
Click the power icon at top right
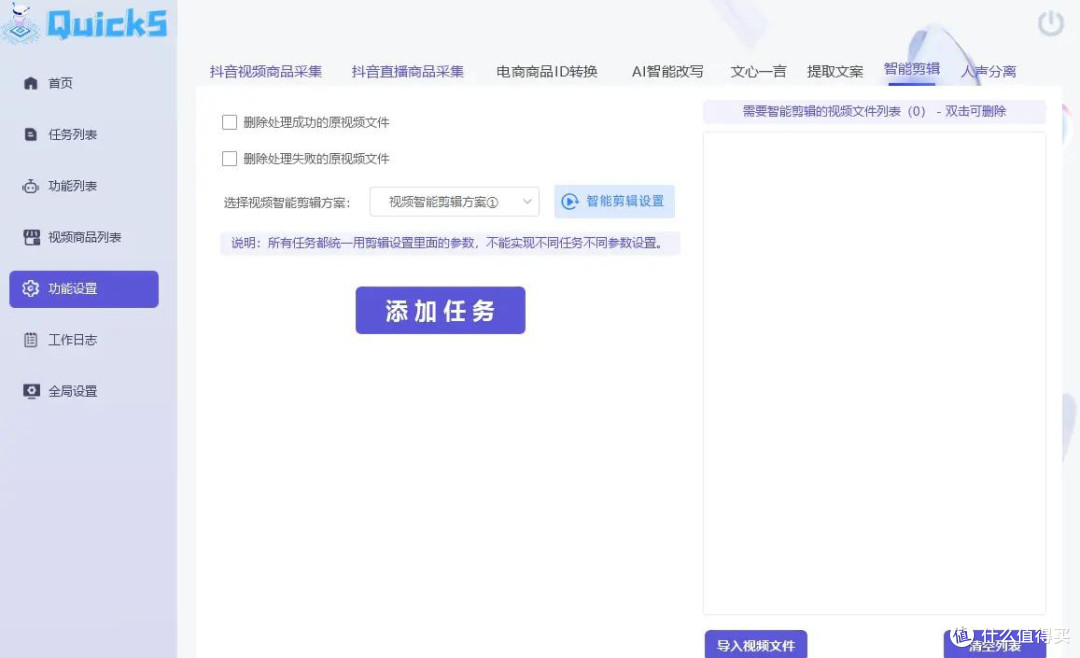(x=1051, y=24)
